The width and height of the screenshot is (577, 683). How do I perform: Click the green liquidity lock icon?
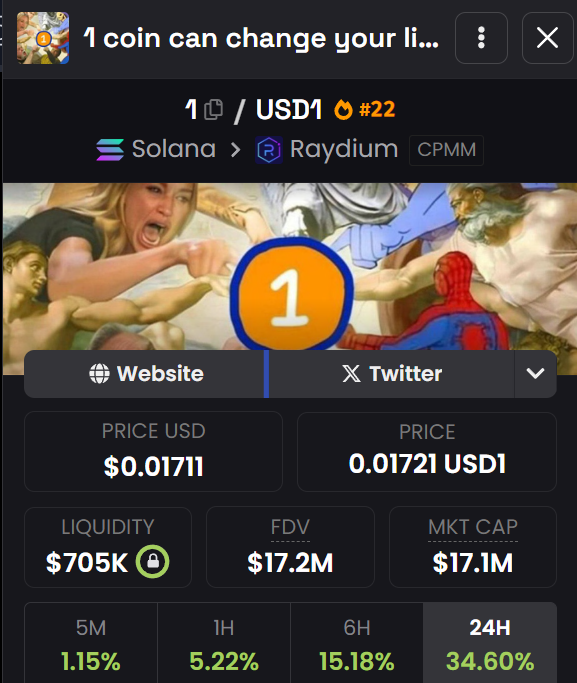(x=152, y=561)
